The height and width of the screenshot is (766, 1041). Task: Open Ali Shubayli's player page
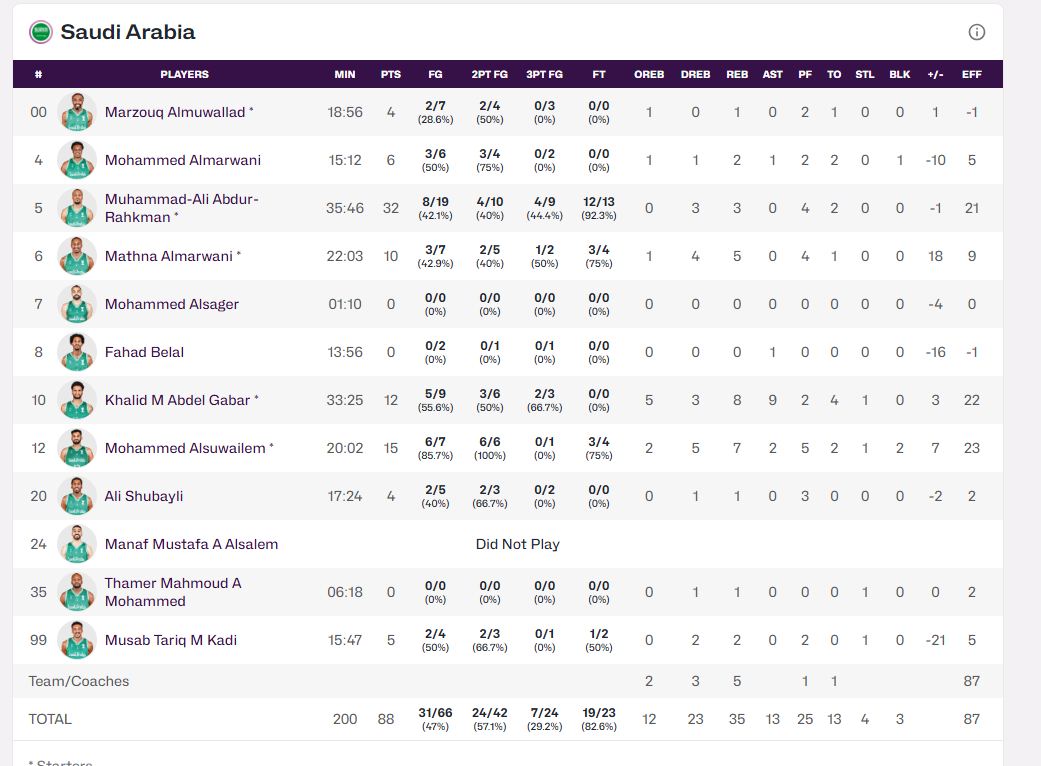click(144, 496)
